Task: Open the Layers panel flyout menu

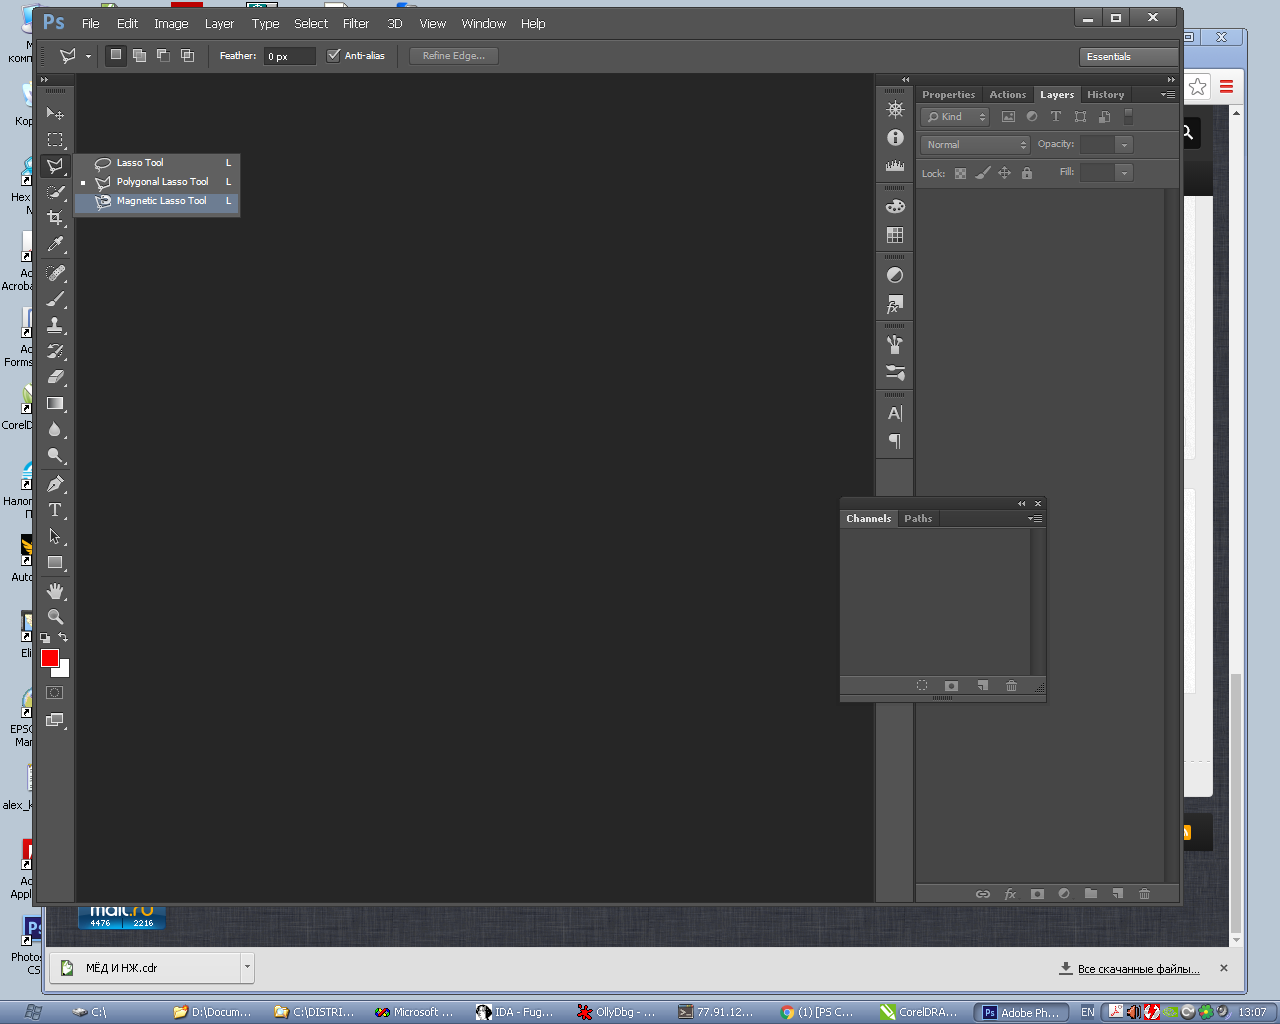Action: coord(1167,95)
